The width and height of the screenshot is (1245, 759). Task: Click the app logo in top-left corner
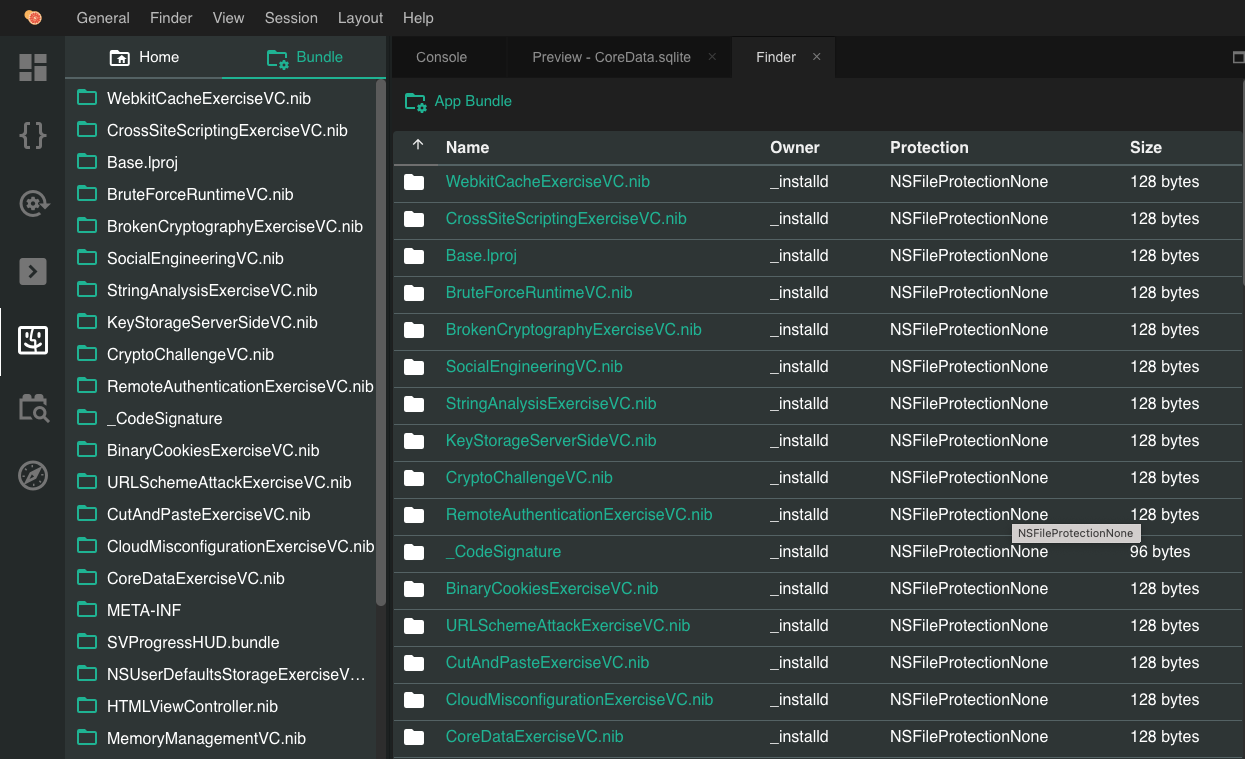click(33, 18)
